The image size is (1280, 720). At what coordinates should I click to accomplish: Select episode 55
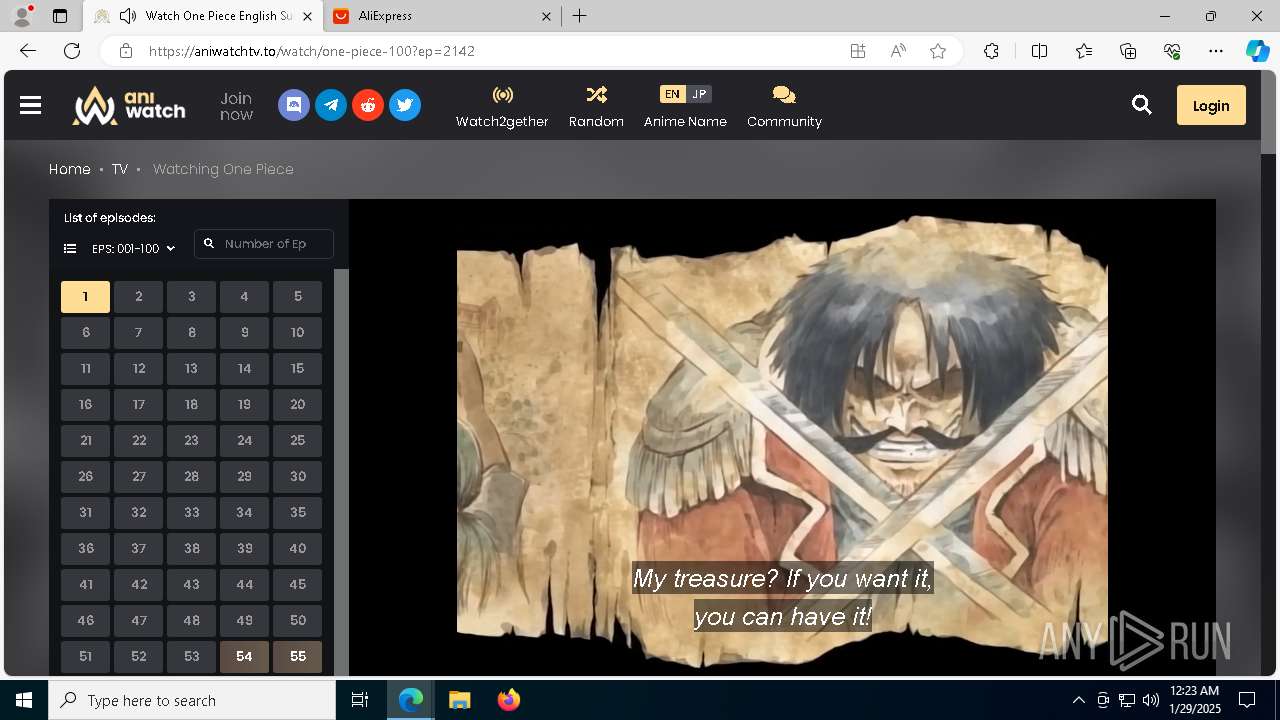[x=298, y=656]
